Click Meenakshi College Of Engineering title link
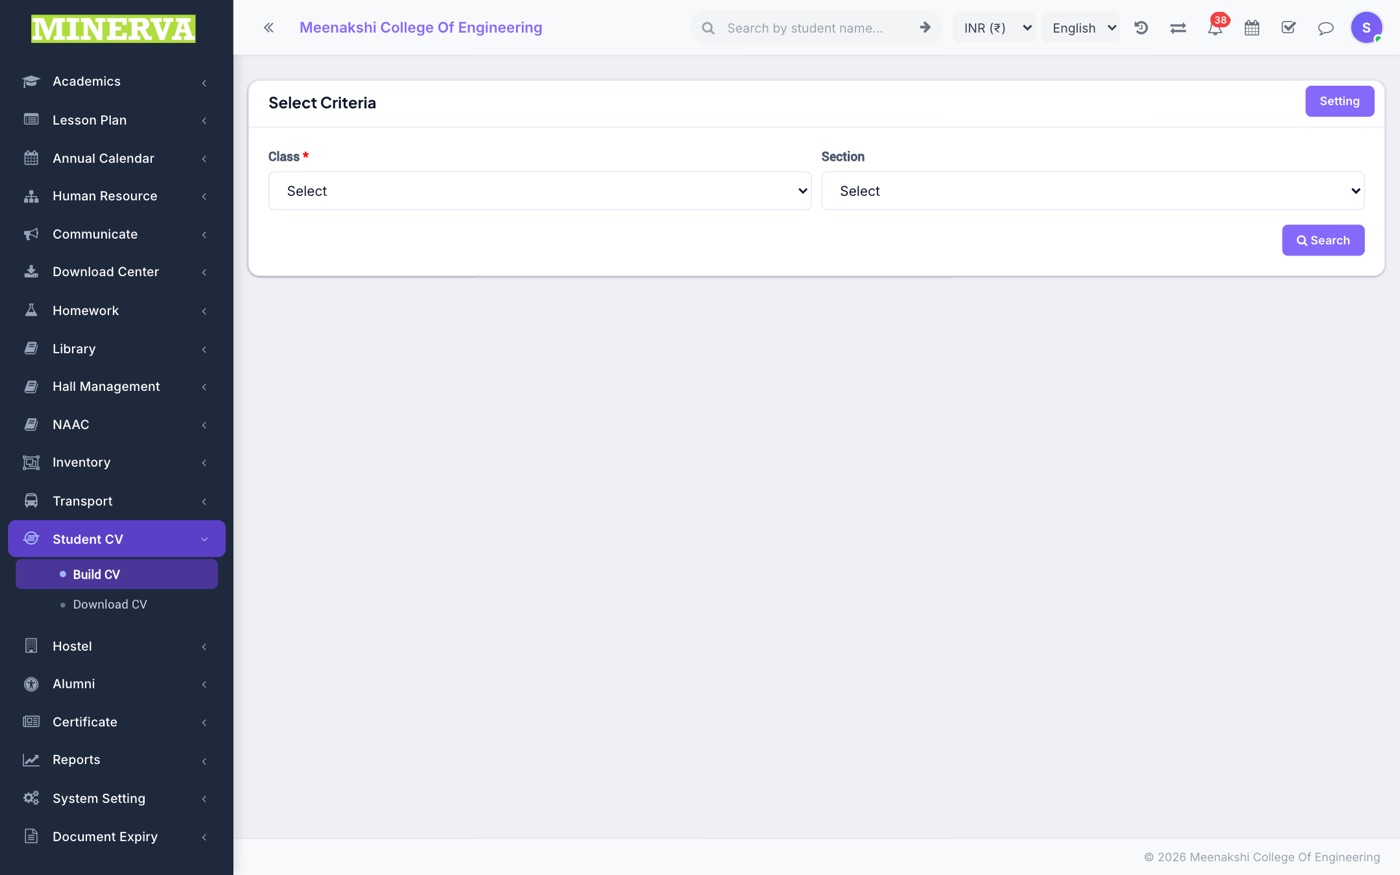Image resolution: width=1400 pixels, height=875 pixels. click(x=421, y=28)
